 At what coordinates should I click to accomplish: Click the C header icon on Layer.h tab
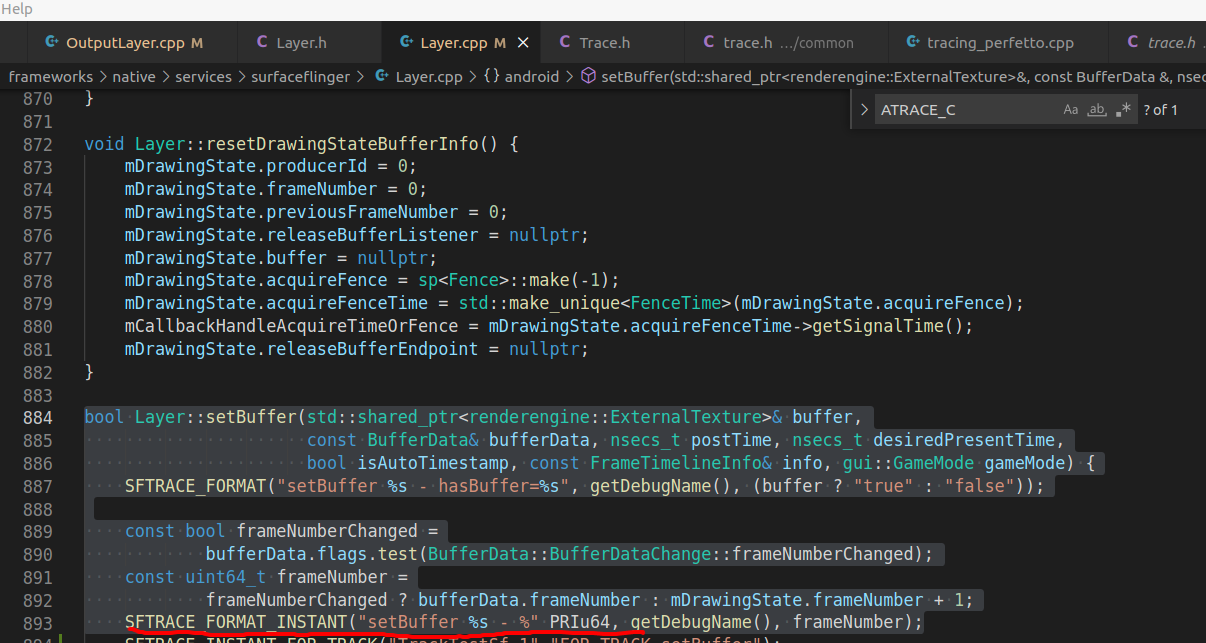pyautogui.click(x=262, y=43)
